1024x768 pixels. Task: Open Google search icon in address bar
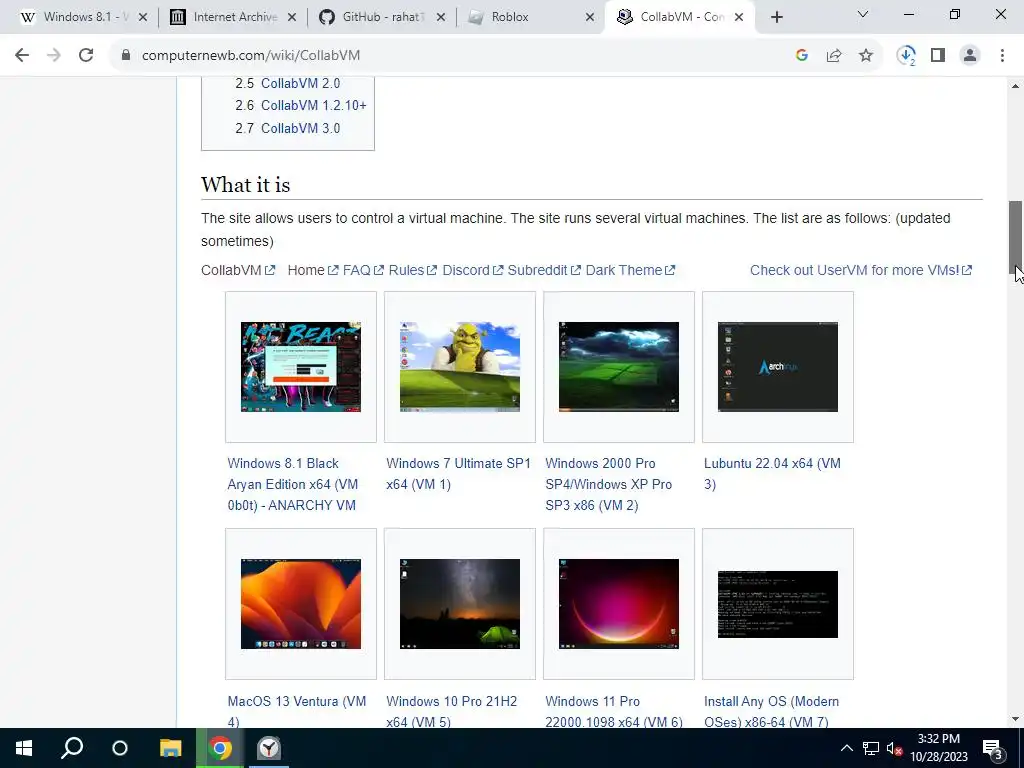click(x=802, y=56)
